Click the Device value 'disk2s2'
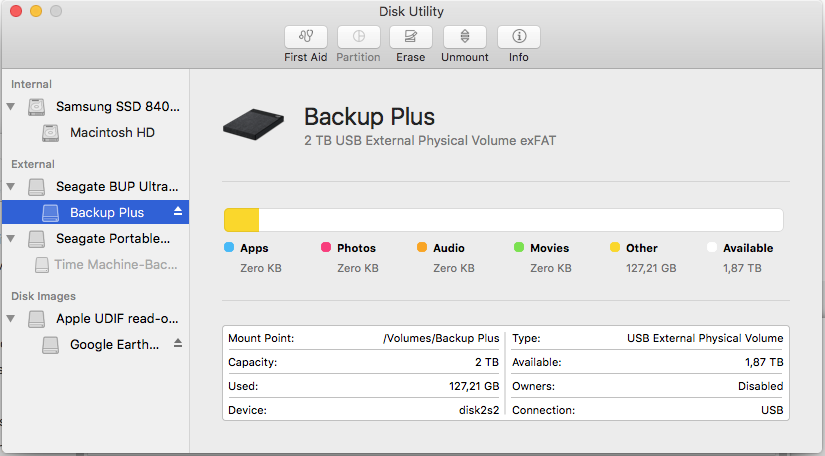 [x=479, y=410]
